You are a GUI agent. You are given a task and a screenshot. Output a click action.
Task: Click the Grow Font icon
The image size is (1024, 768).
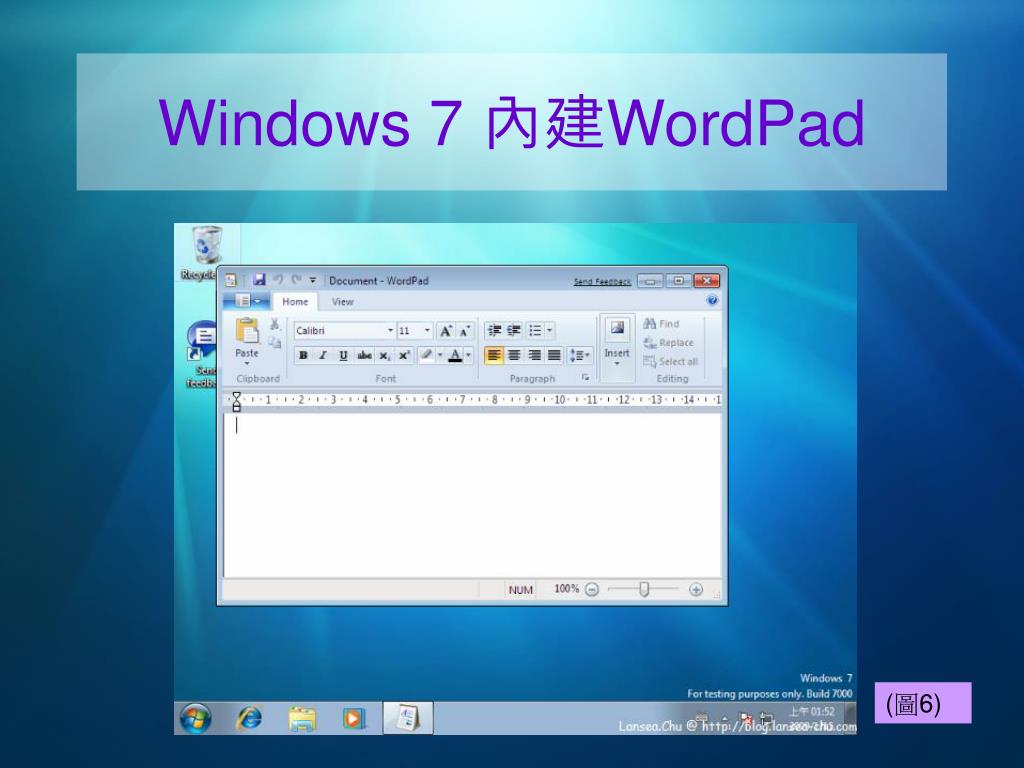point(446,330)
